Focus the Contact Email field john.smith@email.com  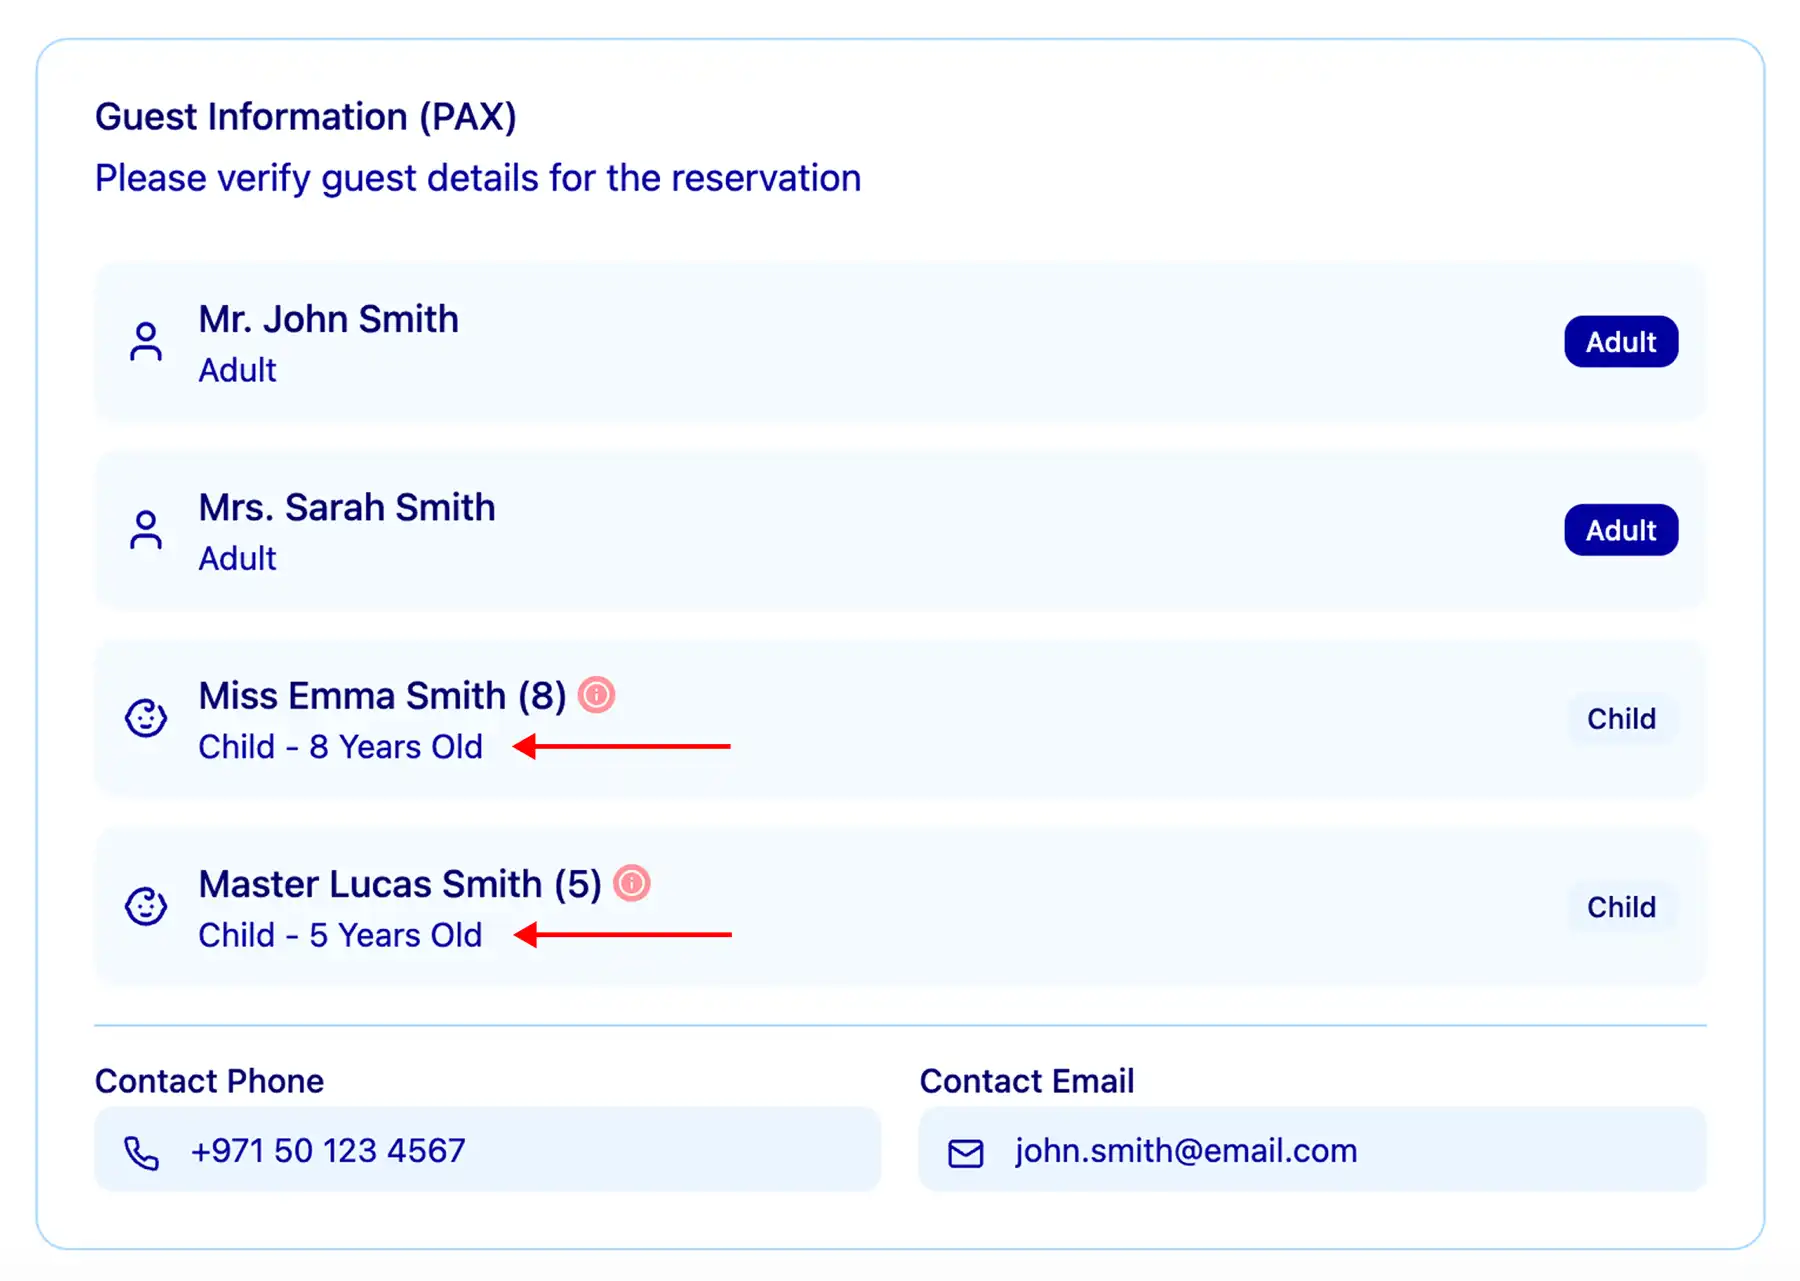tap(1313, 1149)
